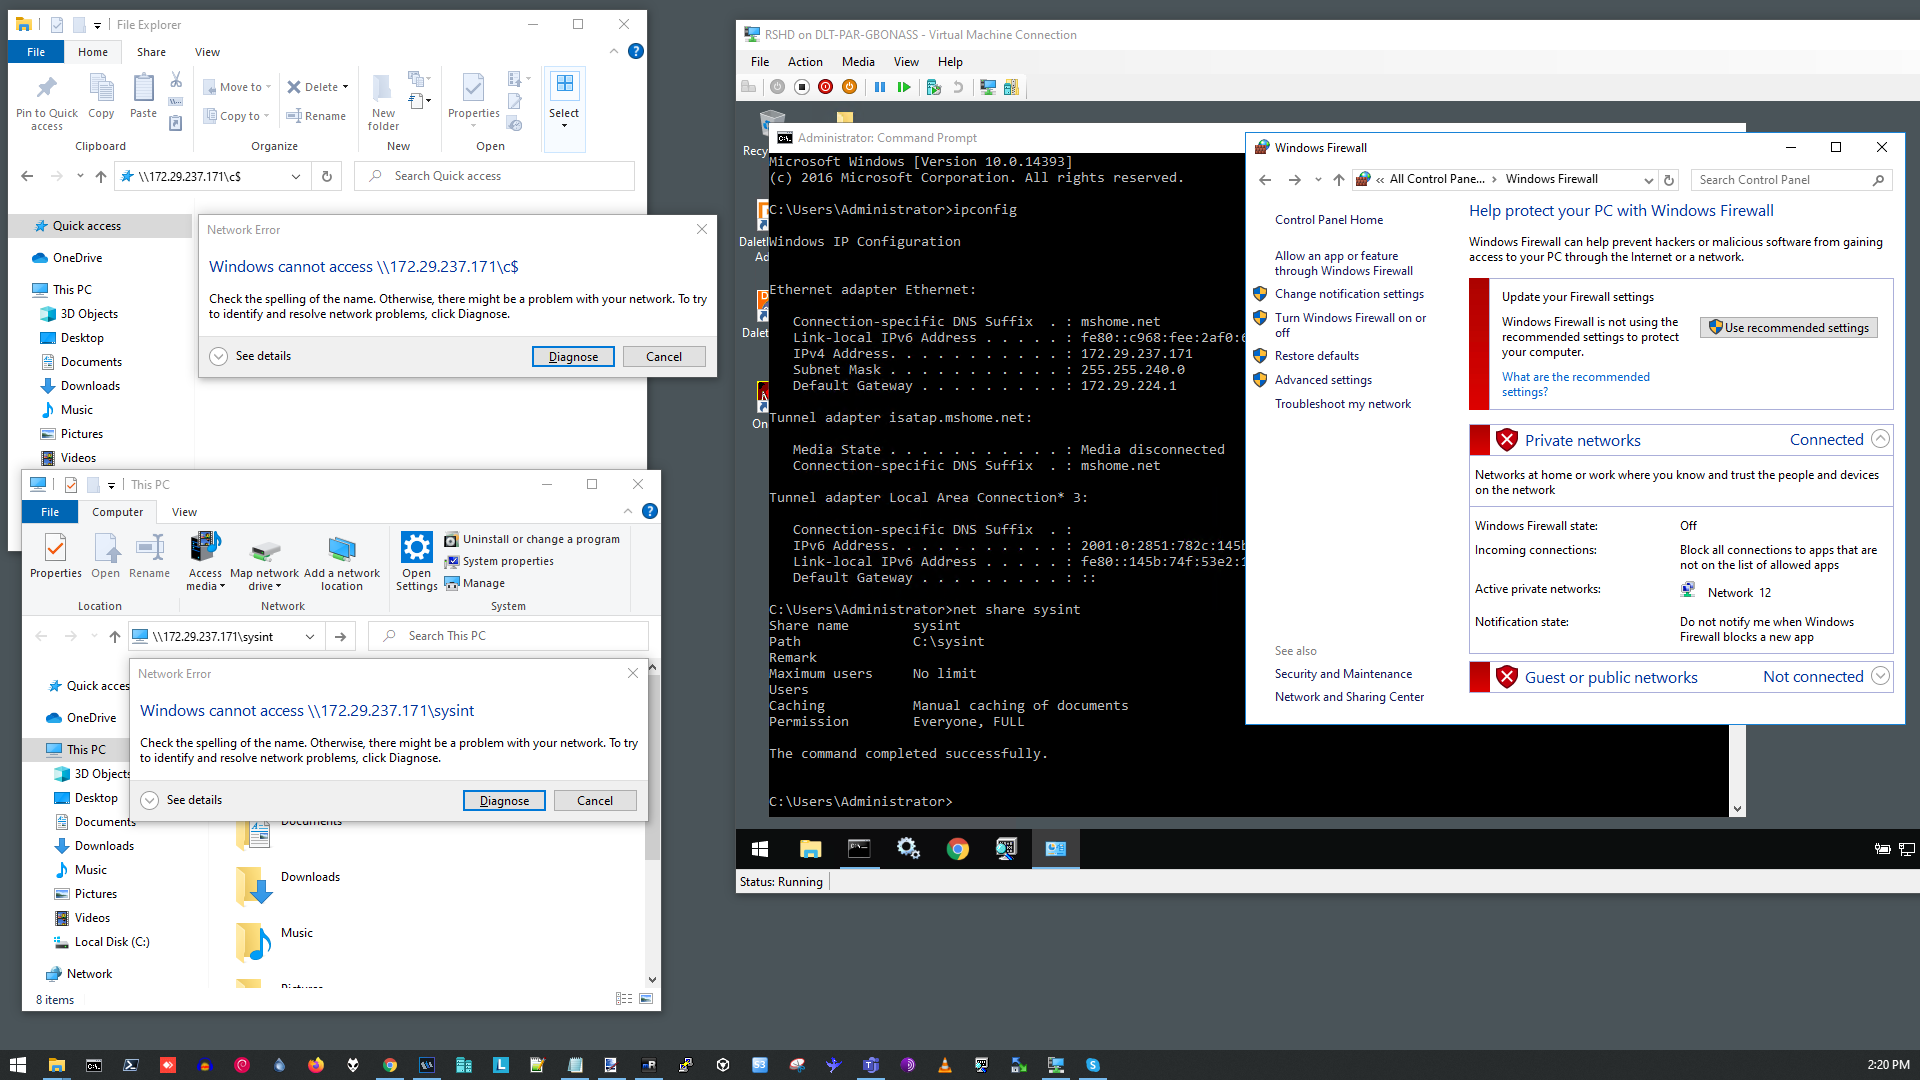
Task: Click the orange Save icon in VM toolbar
Action: [849, 87]
